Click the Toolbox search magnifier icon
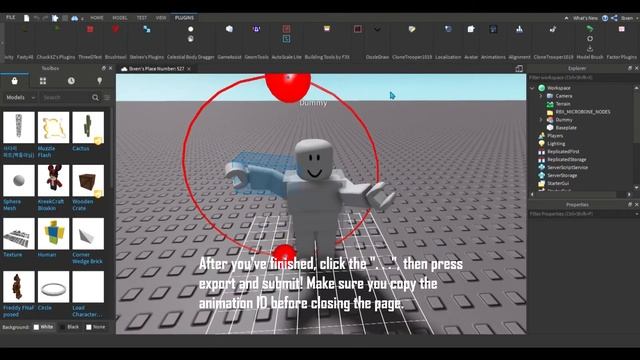The image size is (640, 360). coord(95,98)
